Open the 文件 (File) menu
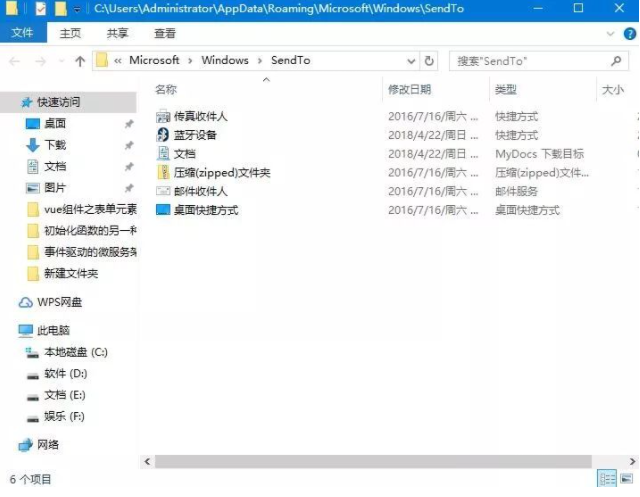640x497 pixels. pyautogui.click(x=22, y=33)
